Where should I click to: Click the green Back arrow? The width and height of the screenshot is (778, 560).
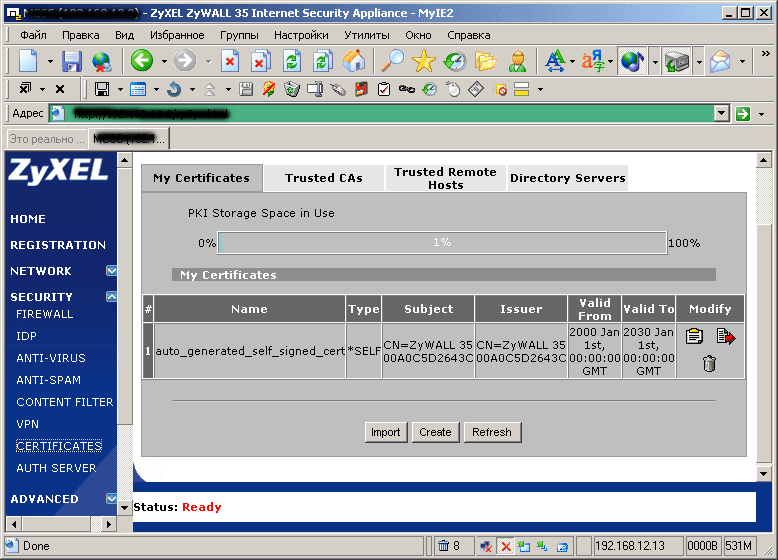[x=142, y=61]
